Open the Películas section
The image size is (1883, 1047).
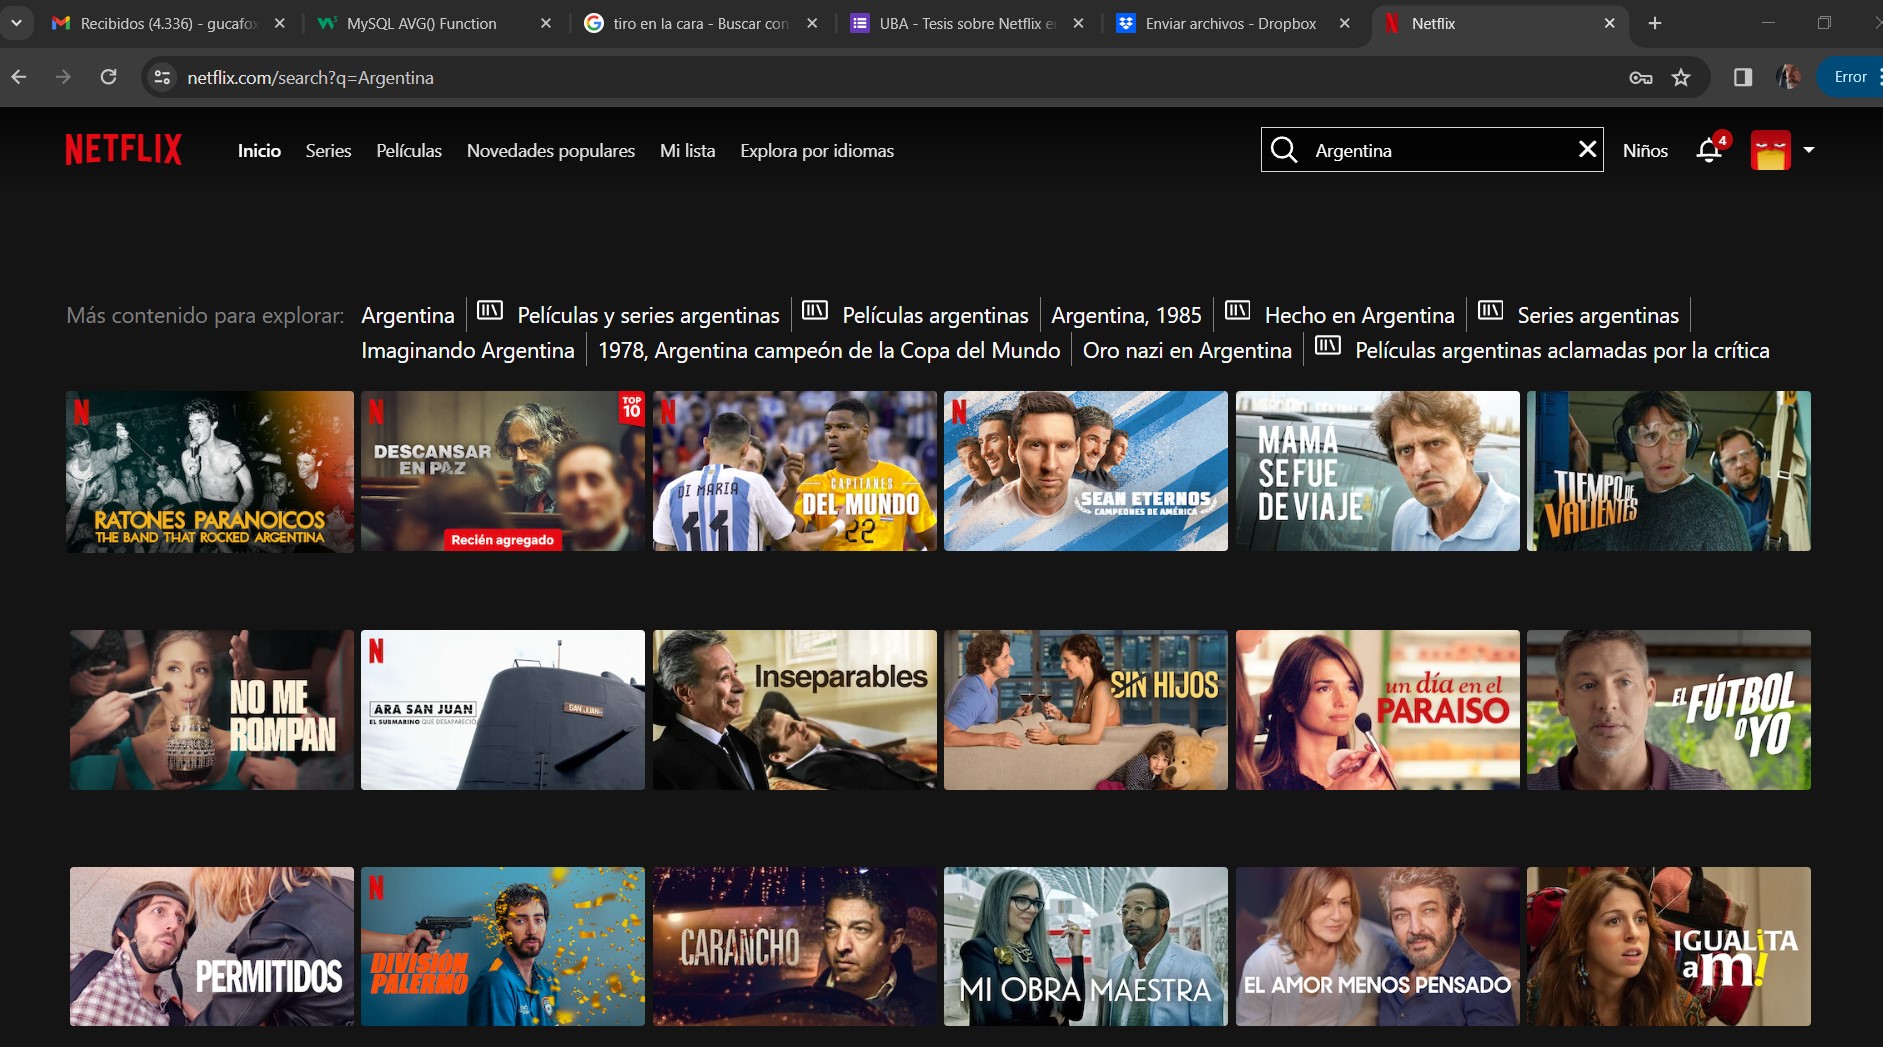409,150
